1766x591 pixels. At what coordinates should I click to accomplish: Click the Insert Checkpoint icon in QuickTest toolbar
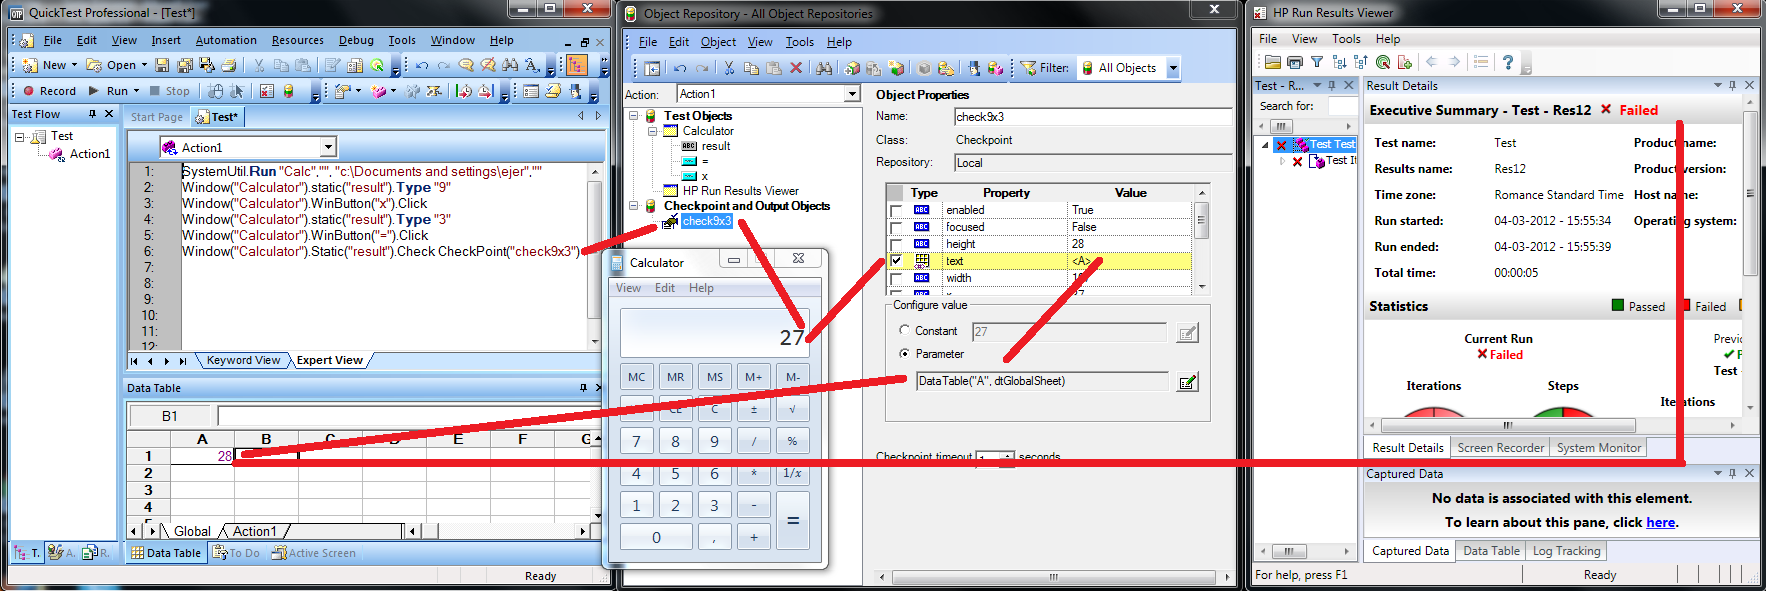343,91
